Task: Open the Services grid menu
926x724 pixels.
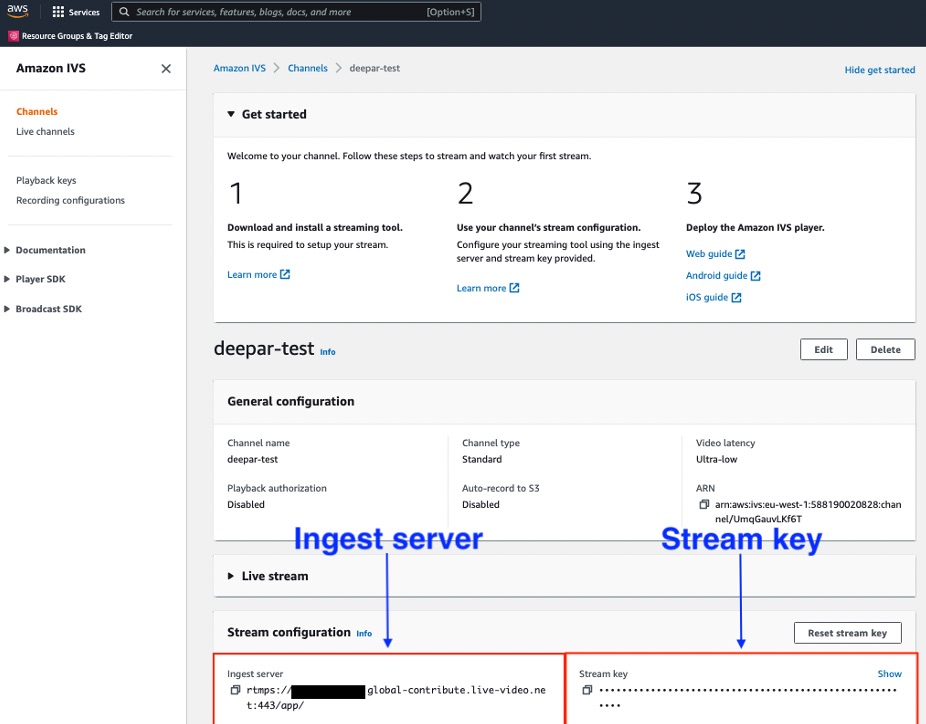Action: click(58, 12)
